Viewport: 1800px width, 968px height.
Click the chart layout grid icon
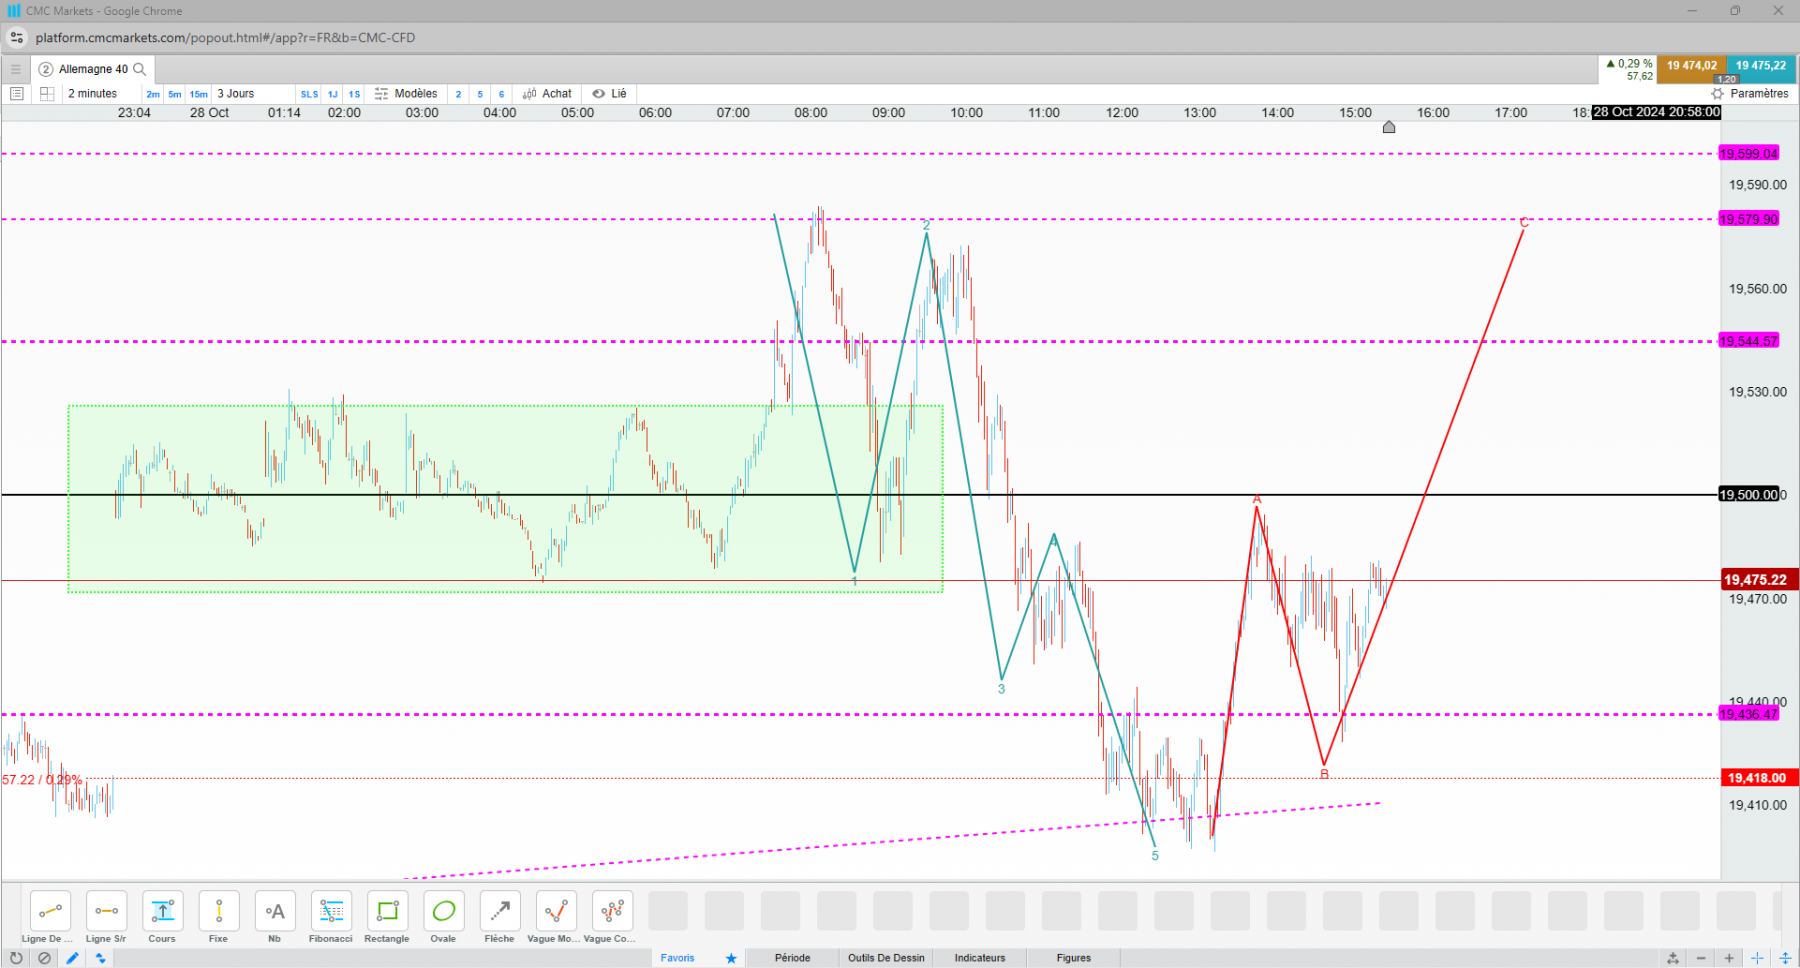tap(46, 93)
